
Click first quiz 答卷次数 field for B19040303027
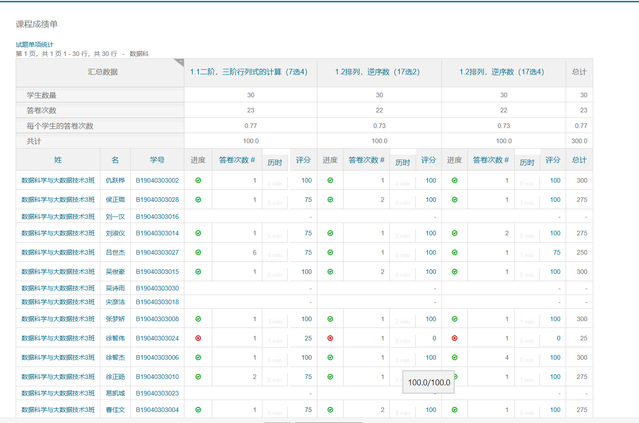[x=239, y=252]
